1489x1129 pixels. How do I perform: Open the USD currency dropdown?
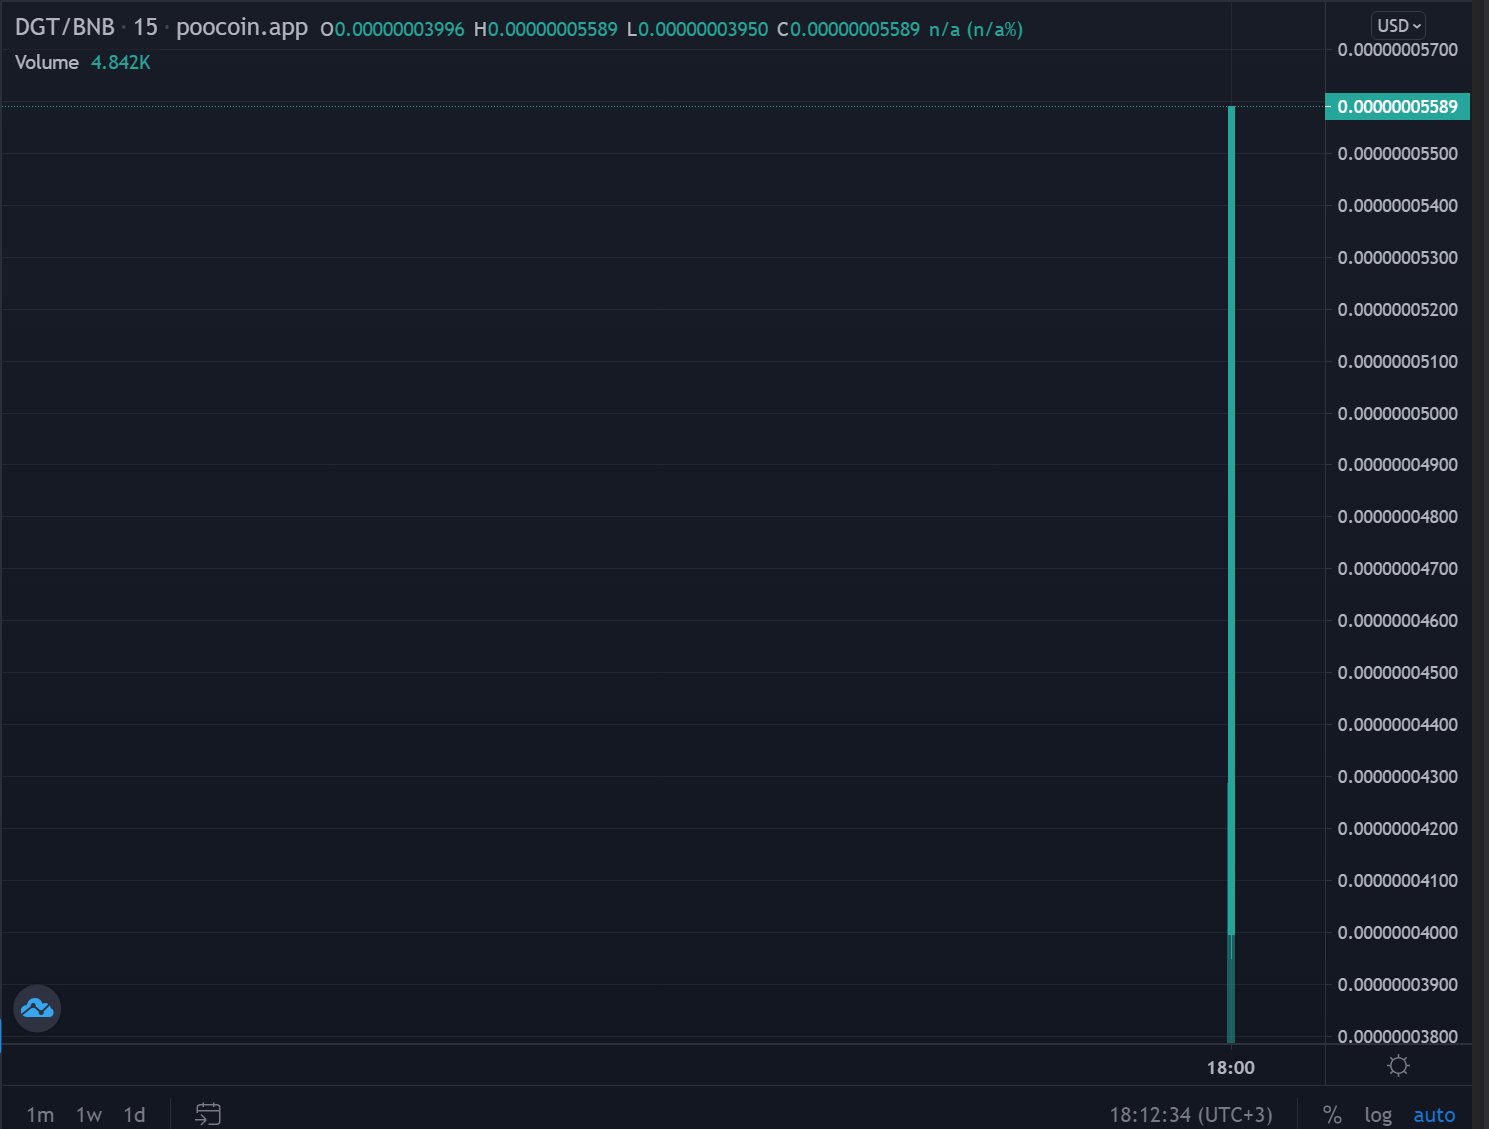point(1398,26)
